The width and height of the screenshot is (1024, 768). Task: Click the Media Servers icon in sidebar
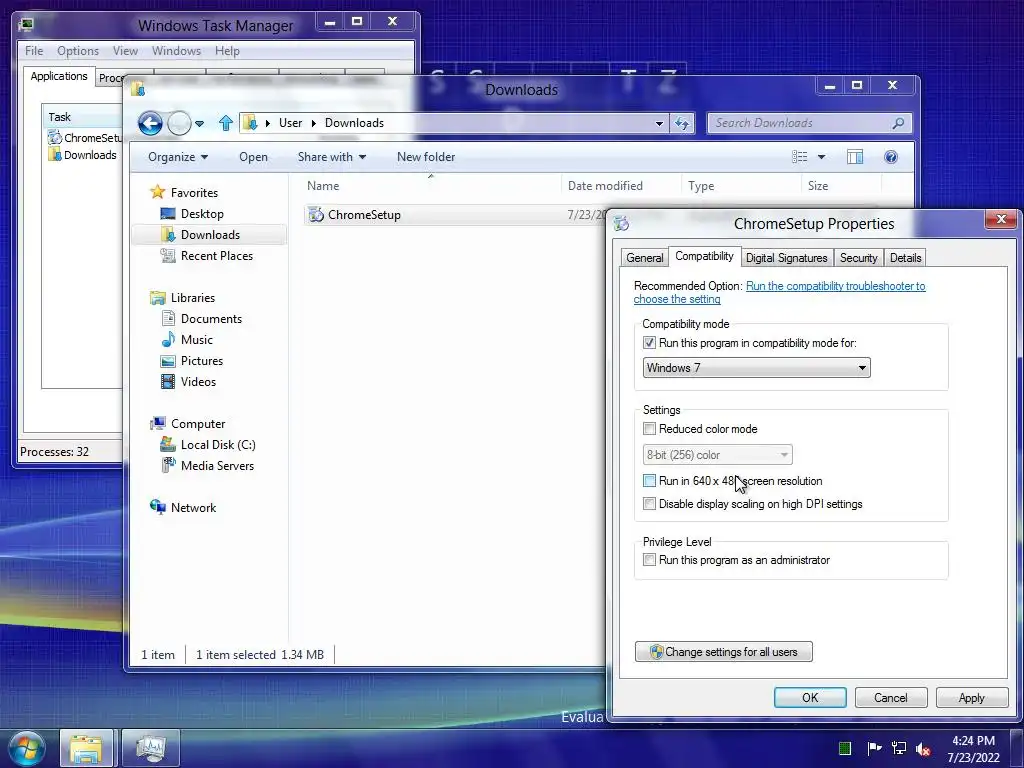168,465
